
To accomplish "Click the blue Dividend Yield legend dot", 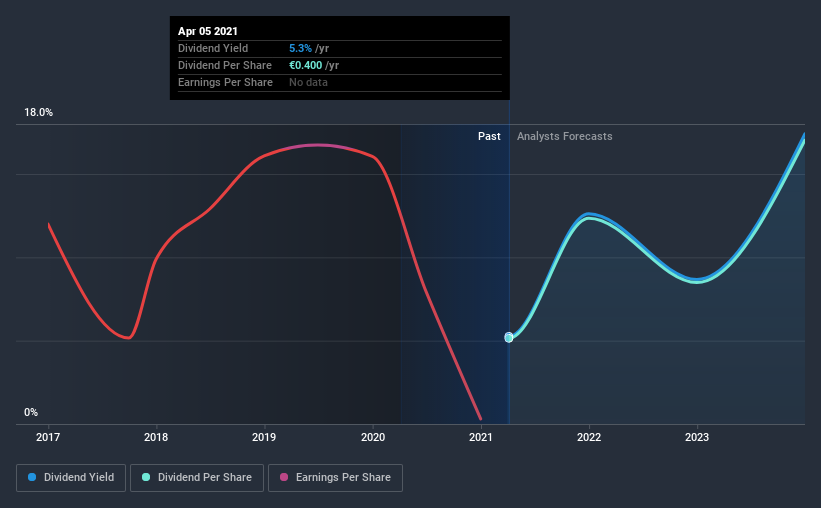I will pos(32,477).
